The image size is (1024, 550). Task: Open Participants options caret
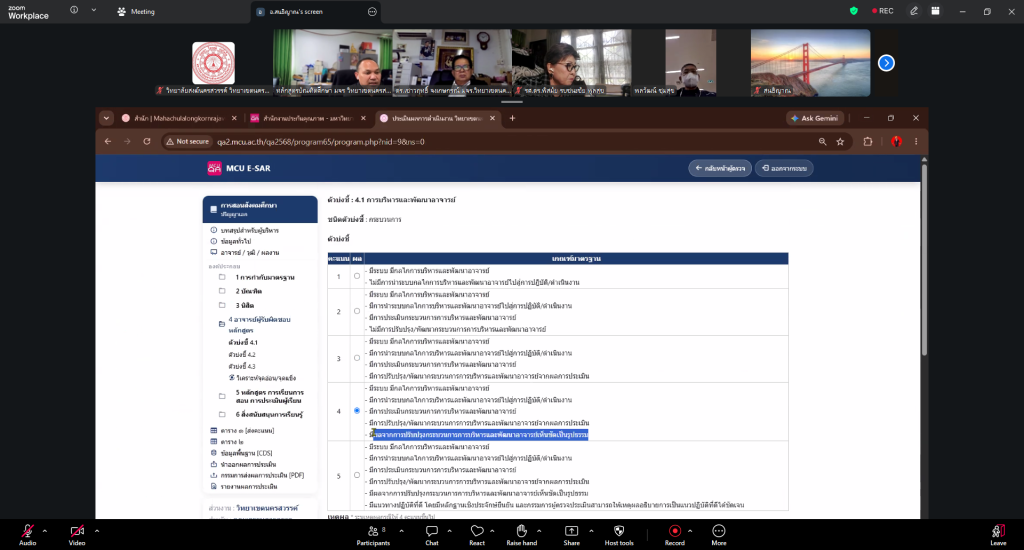tap(401, 531)
